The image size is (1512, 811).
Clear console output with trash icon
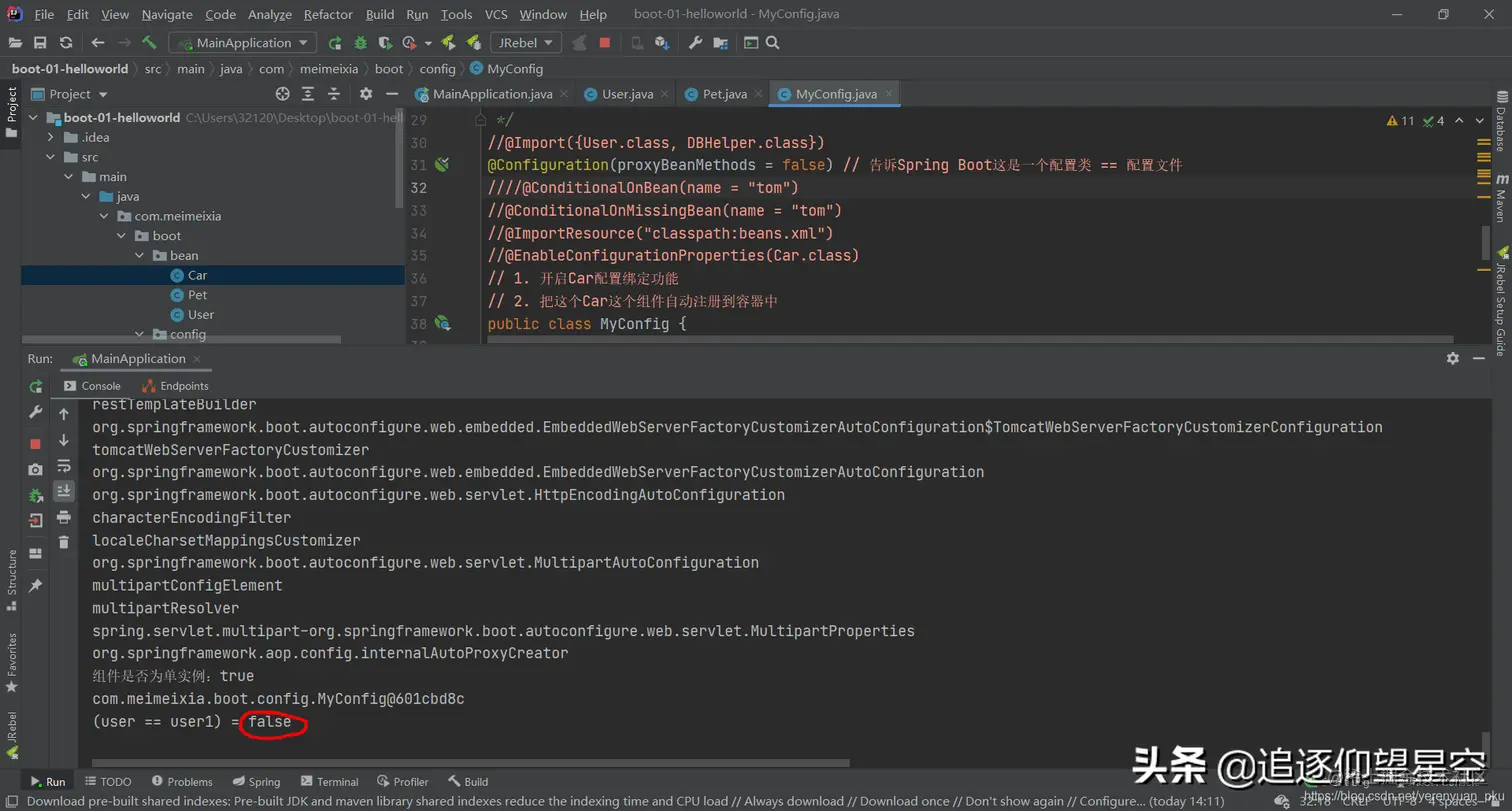(x=64, y=542)
